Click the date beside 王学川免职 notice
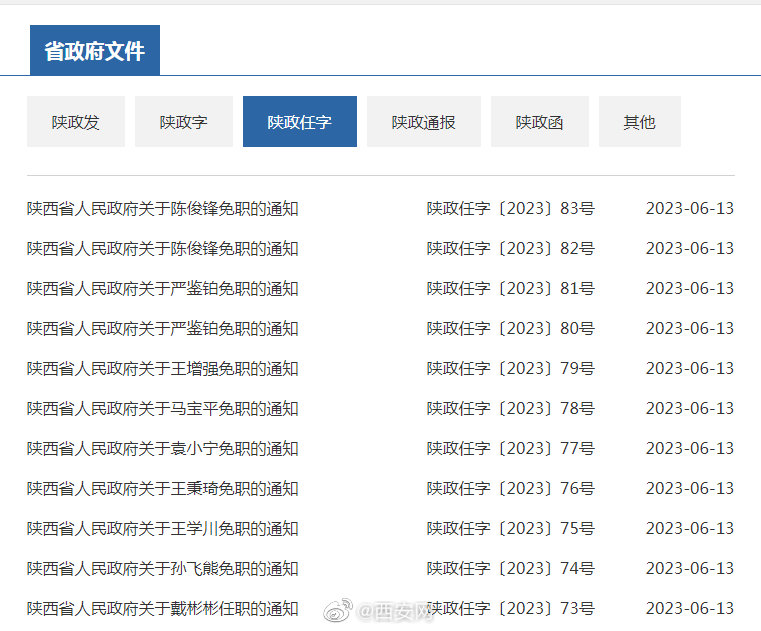 click(690, 529)
